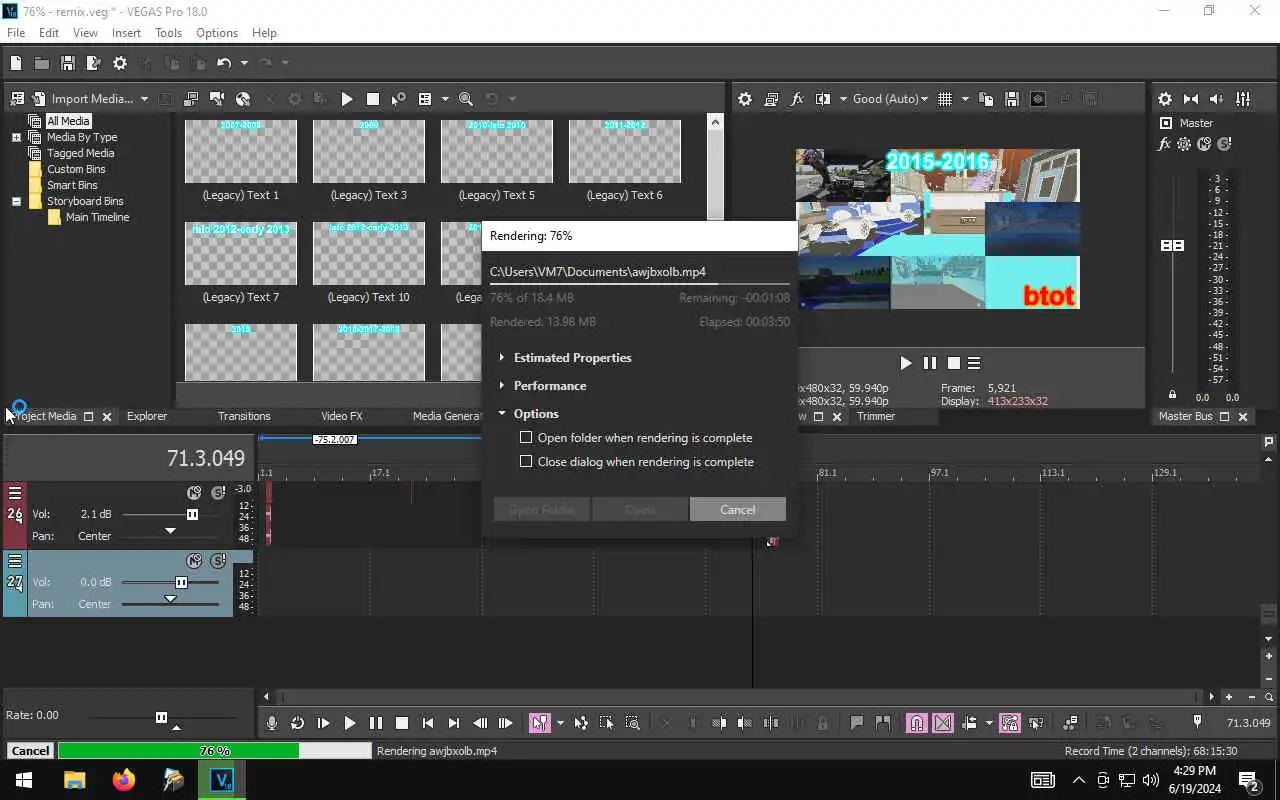Open the Import Media file icon

39,99
